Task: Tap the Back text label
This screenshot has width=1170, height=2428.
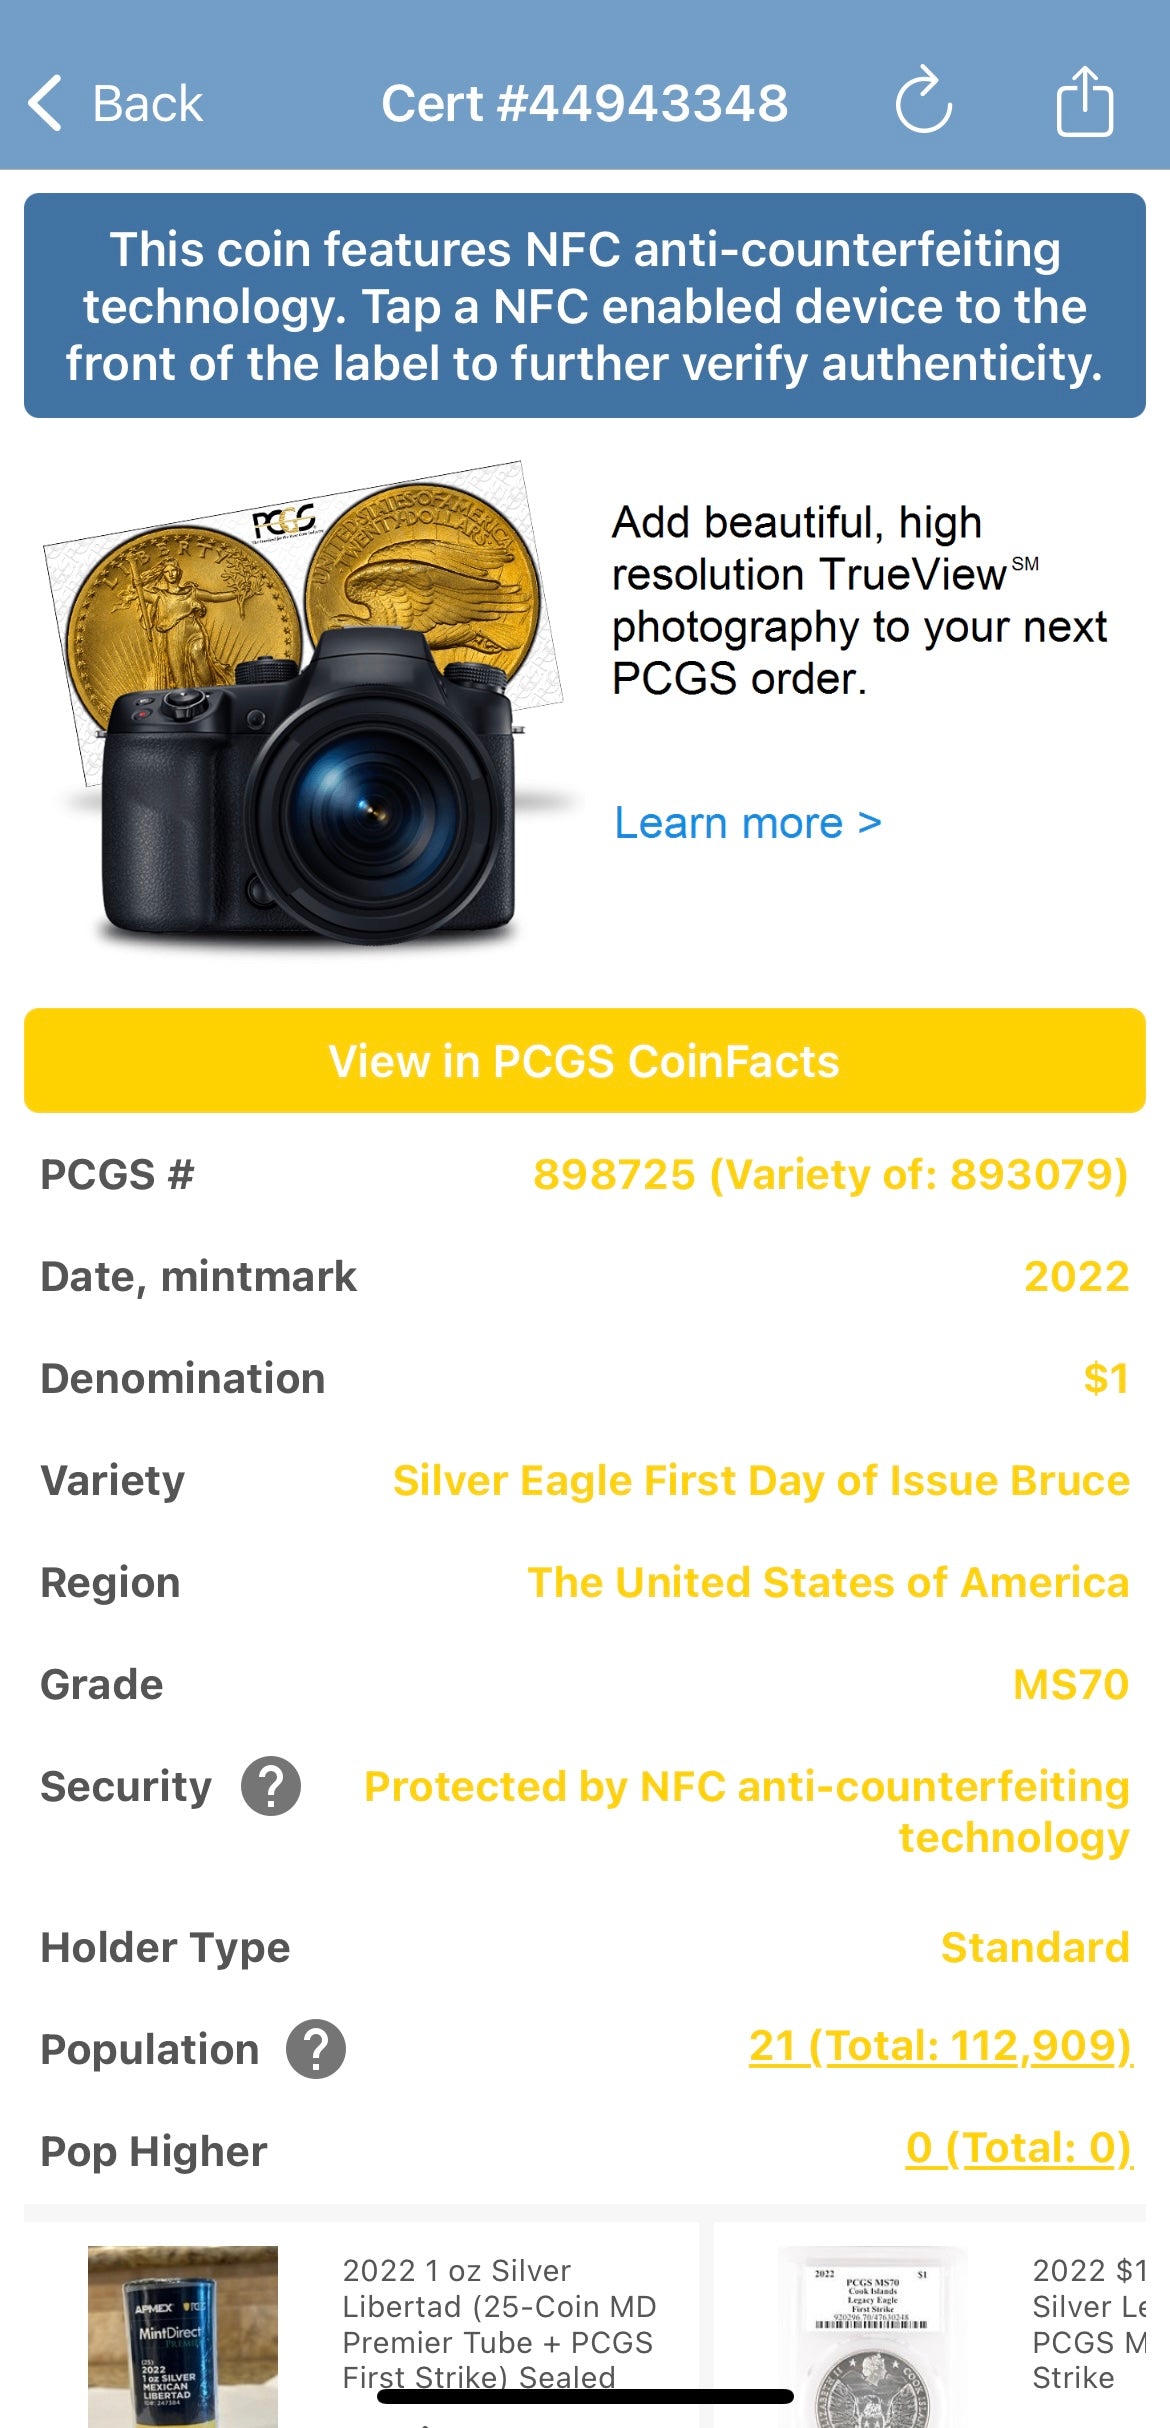Action: 147,104
